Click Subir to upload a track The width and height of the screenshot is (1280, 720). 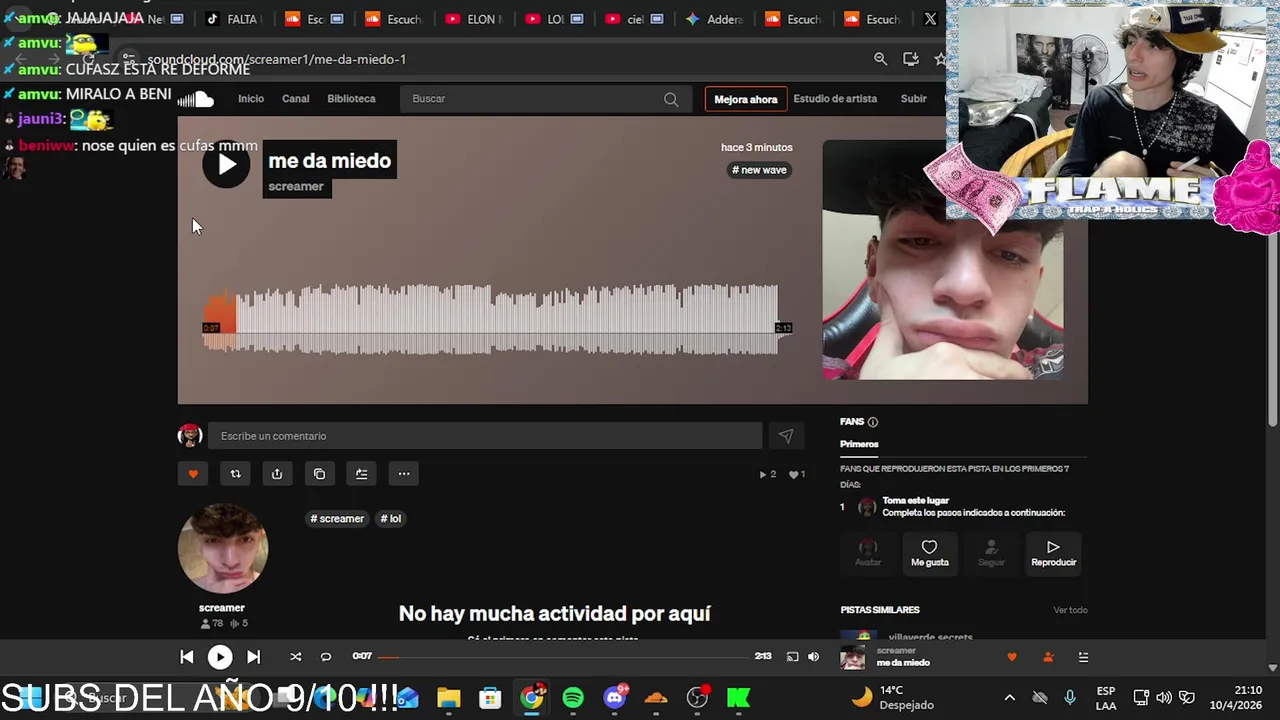click(x=913, y=99)
